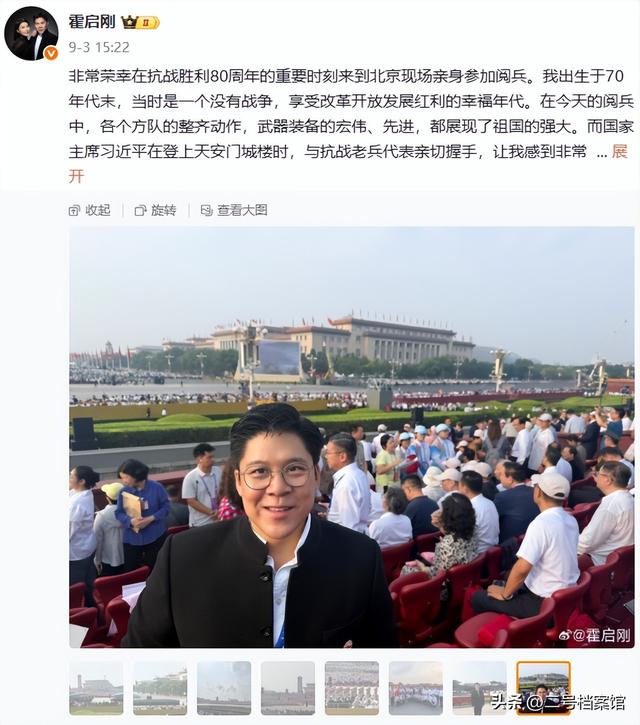Select the third thumbnail with aircraft sky
This screenshot has height=725, width=640.
[x=224, y=688]
